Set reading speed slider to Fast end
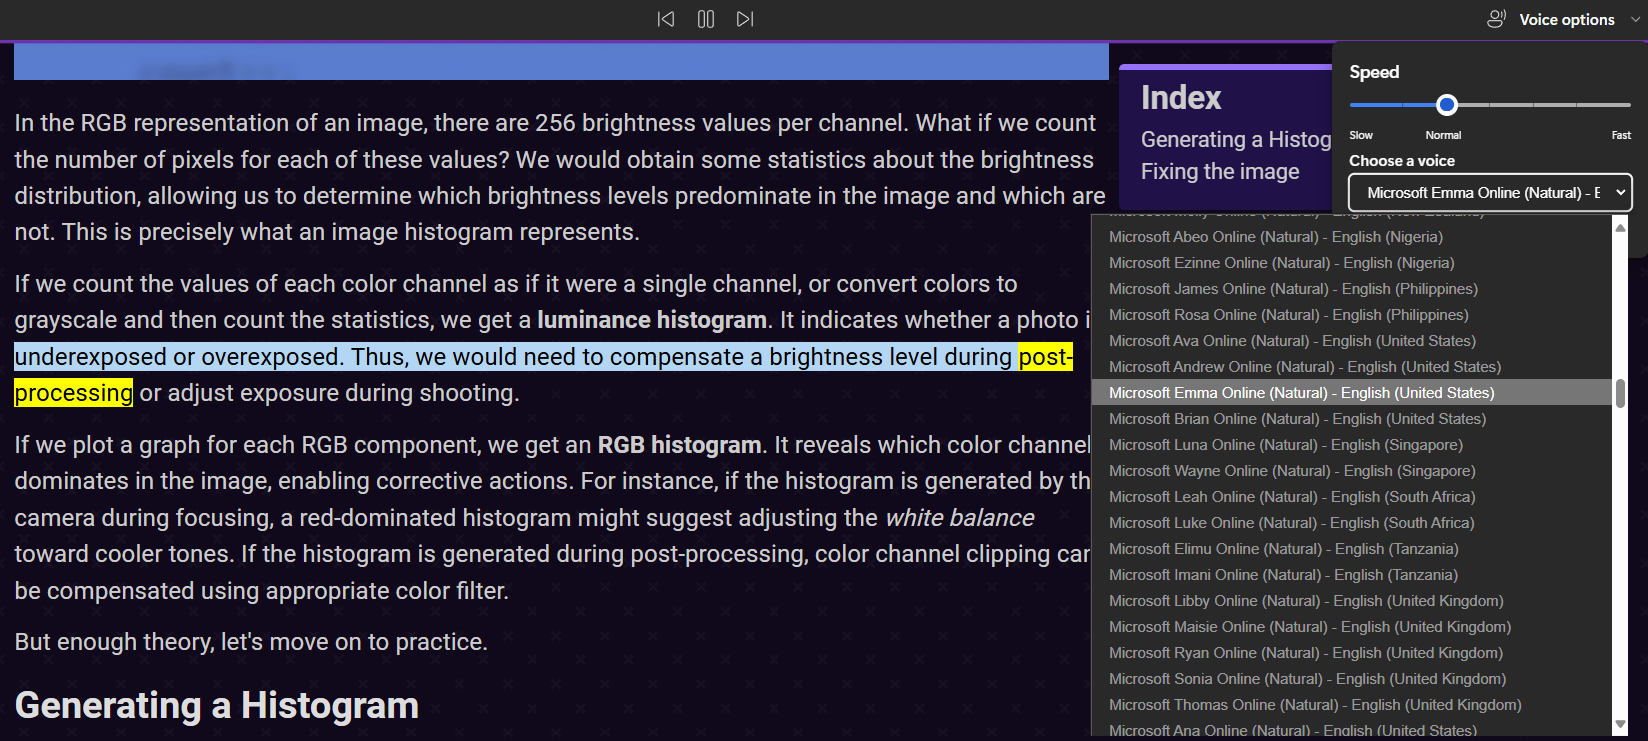1648x741 pixels. tap(1629, 105)
